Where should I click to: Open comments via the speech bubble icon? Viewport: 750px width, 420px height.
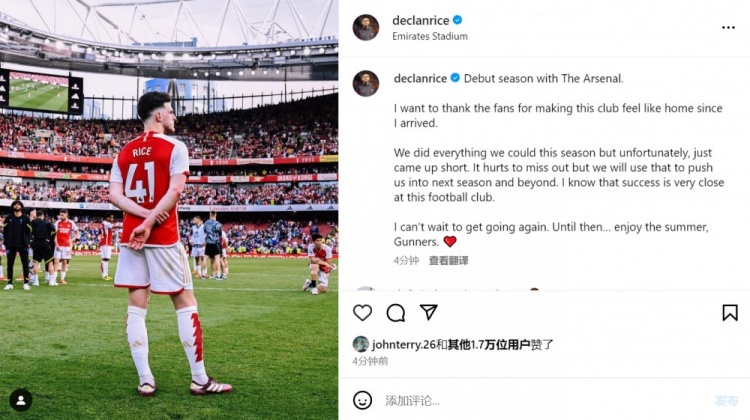click(396, 313)
